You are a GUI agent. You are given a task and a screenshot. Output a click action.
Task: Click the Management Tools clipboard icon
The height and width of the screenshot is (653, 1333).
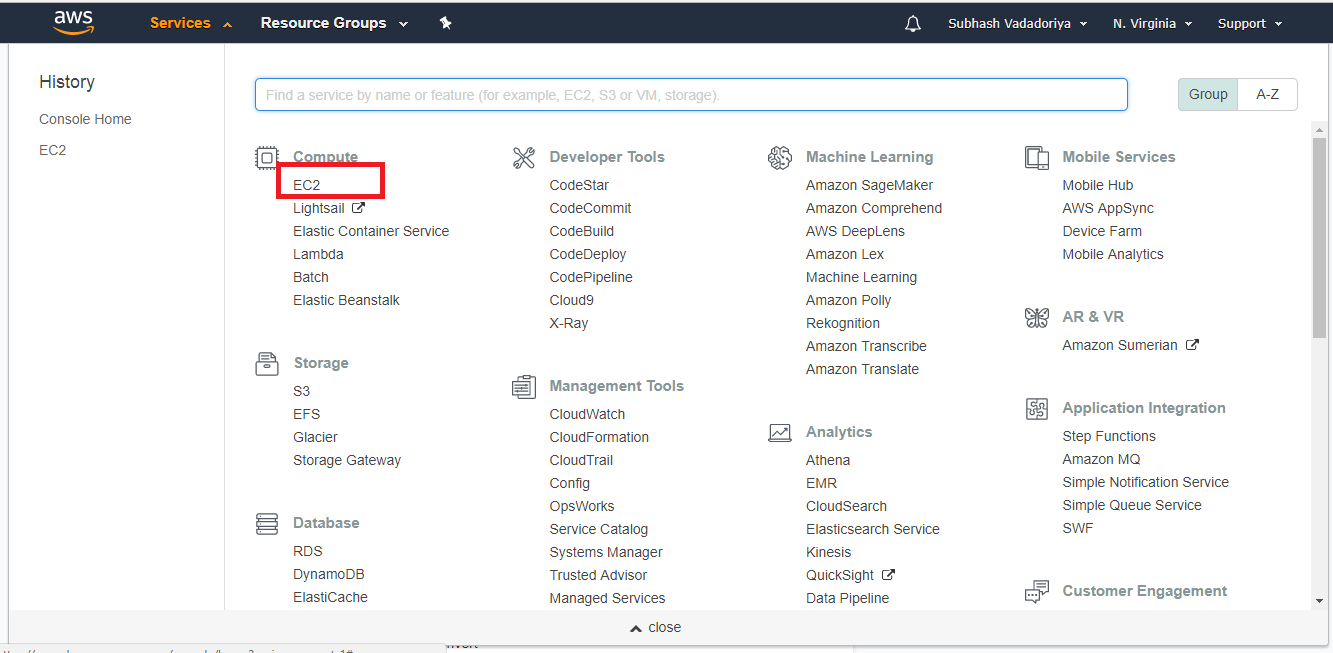point(524,386)
